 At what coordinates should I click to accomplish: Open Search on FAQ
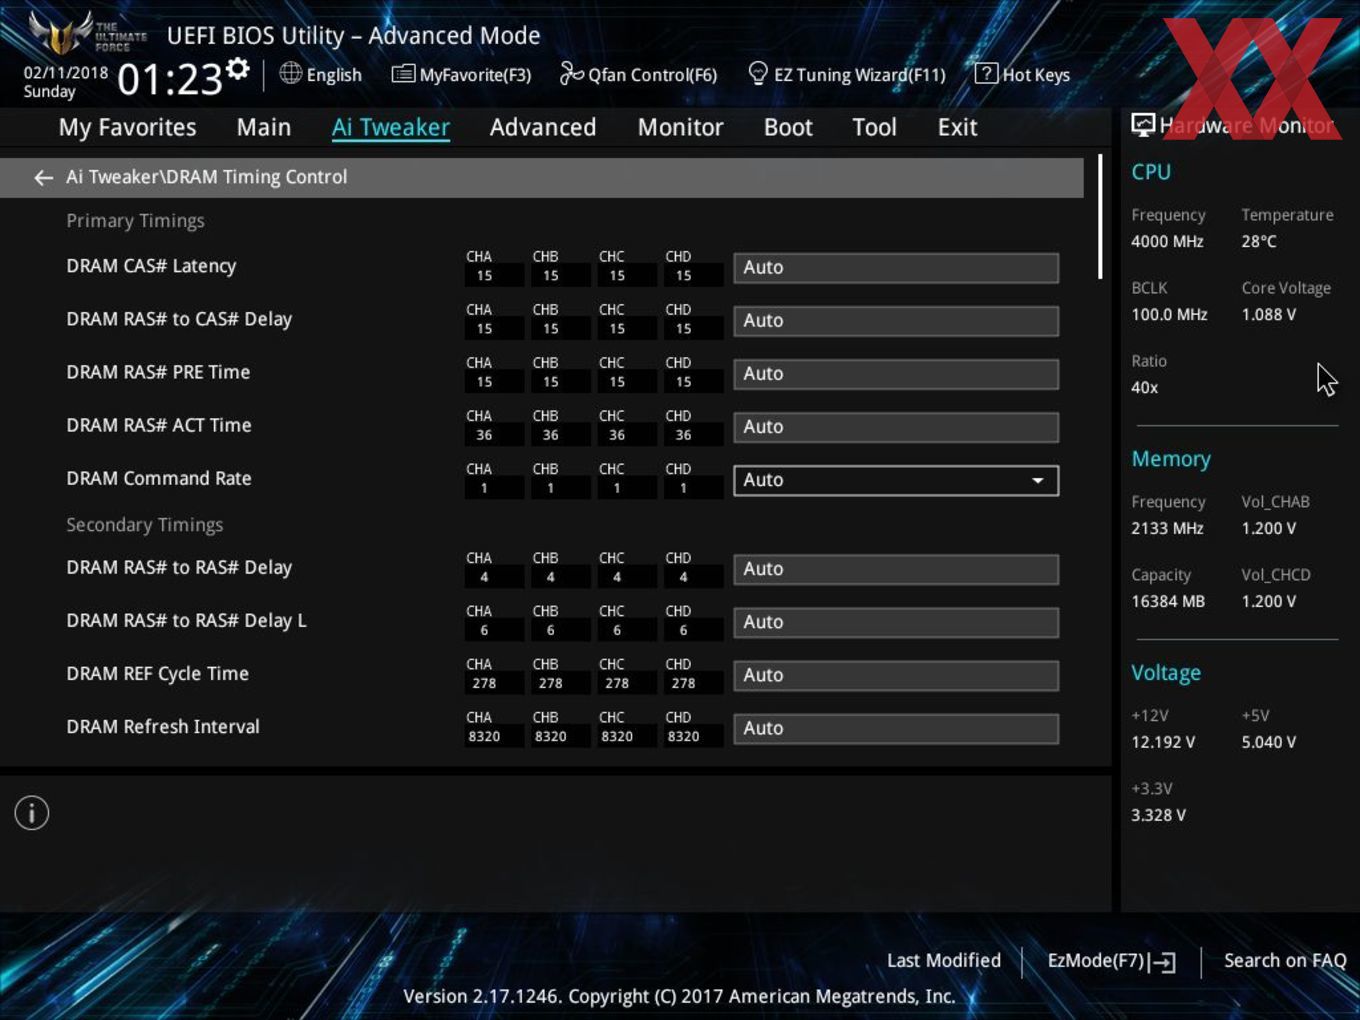(x=1285, y=960)
